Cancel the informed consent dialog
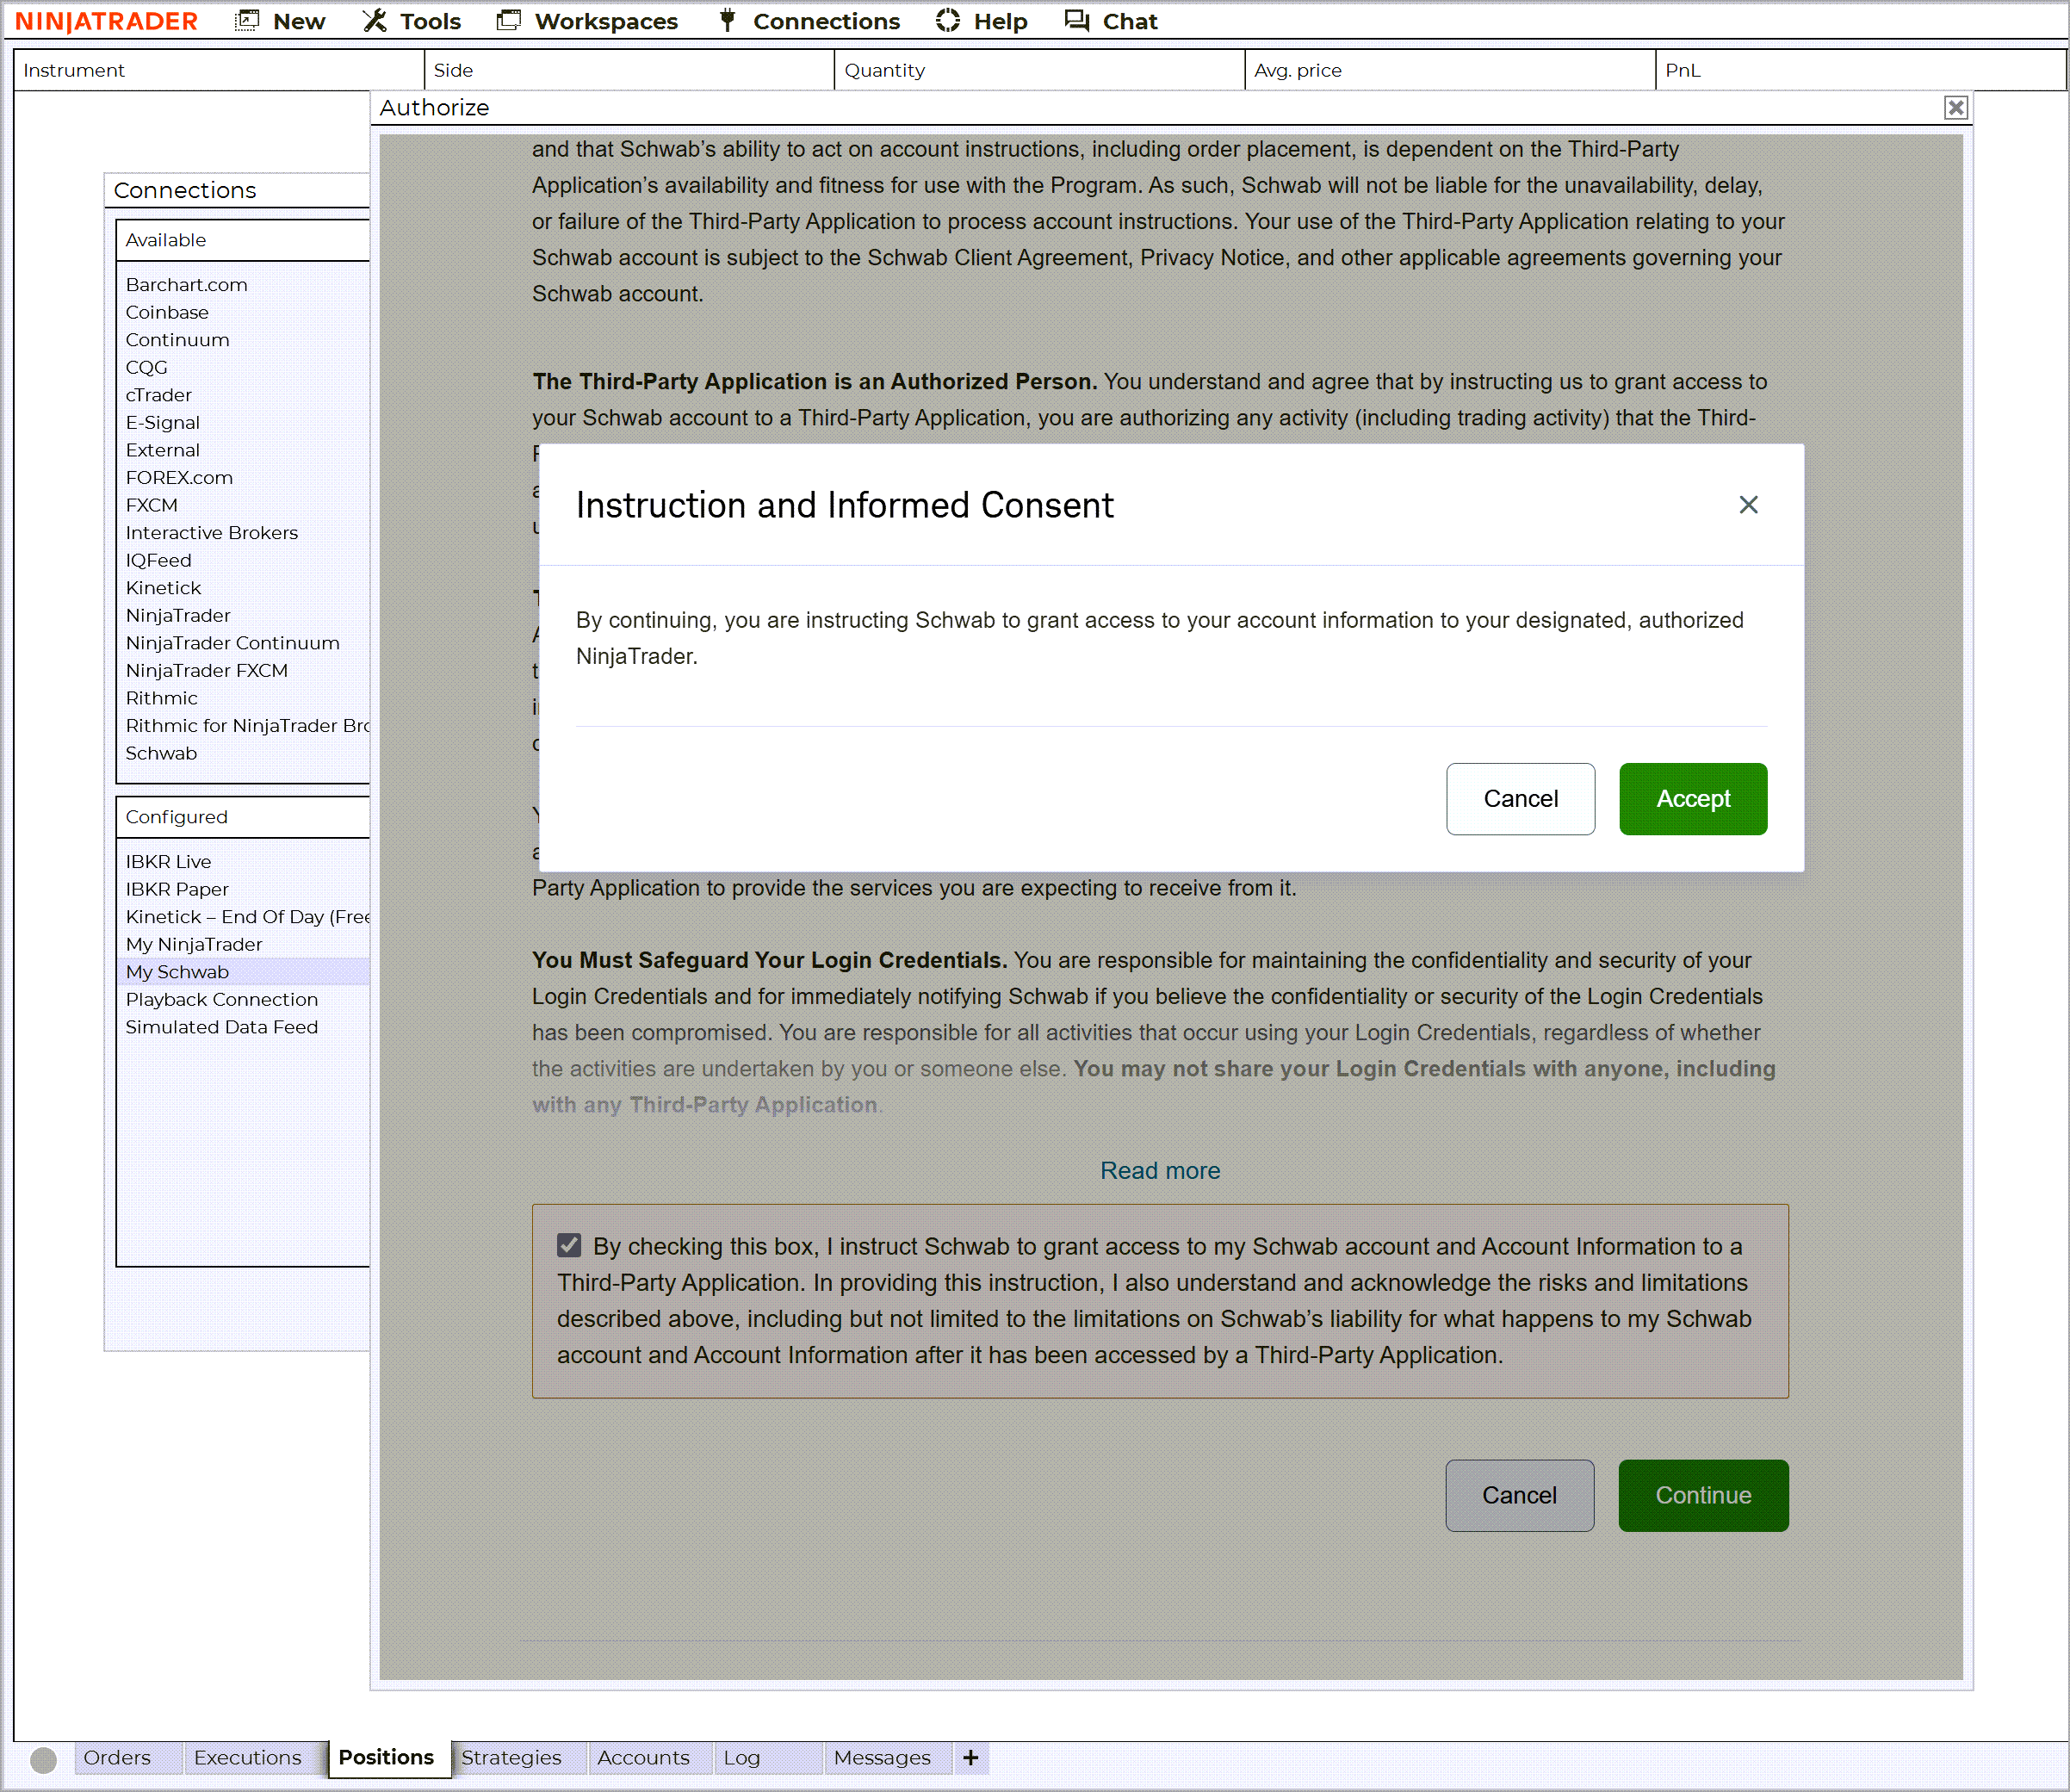 1519,799
